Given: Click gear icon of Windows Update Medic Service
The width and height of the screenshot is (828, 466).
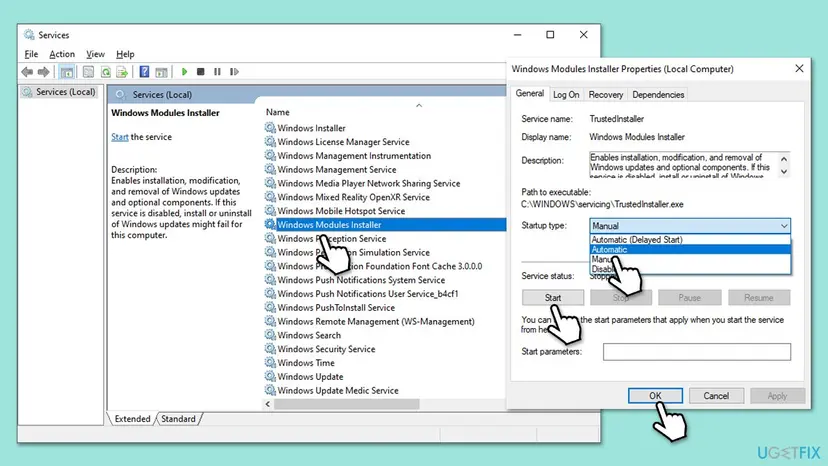Looking at the screenshot, I should coord(270,390).
